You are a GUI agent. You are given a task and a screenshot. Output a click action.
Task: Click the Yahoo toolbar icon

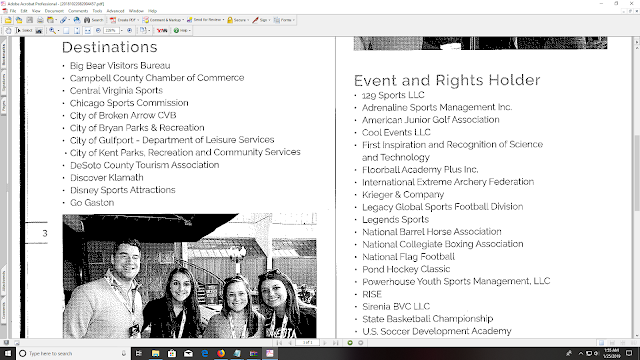162,31
